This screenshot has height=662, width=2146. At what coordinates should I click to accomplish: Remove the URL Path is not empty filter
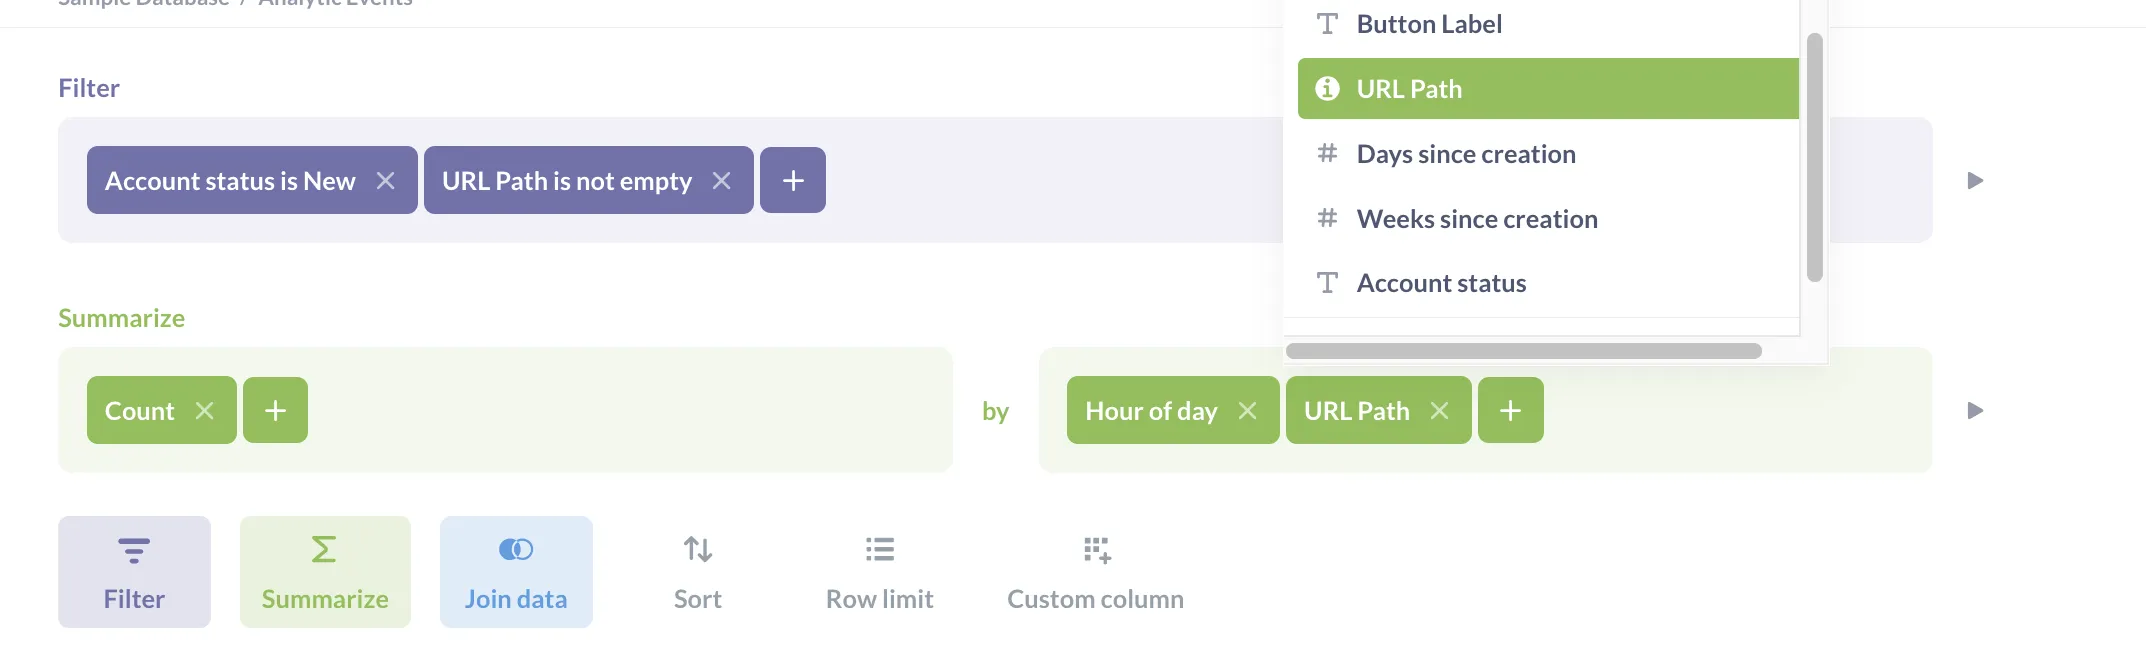tap(721, 181)
